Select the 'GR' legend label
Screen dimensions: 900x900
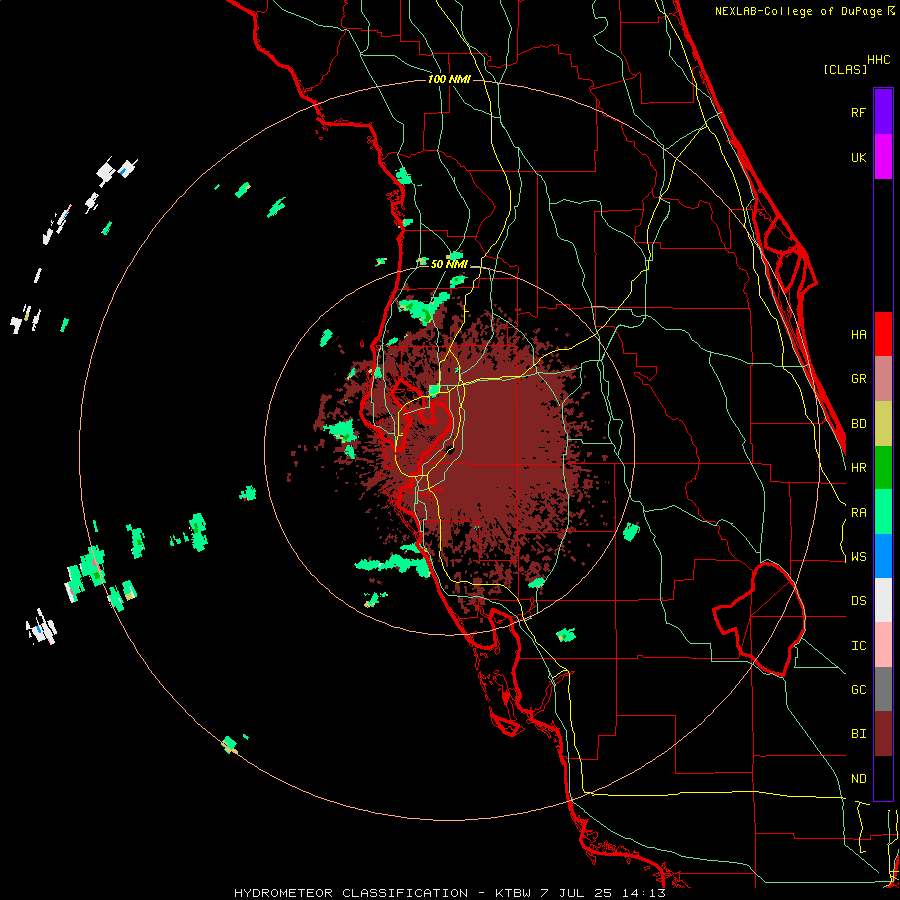[x=859, y=379]
